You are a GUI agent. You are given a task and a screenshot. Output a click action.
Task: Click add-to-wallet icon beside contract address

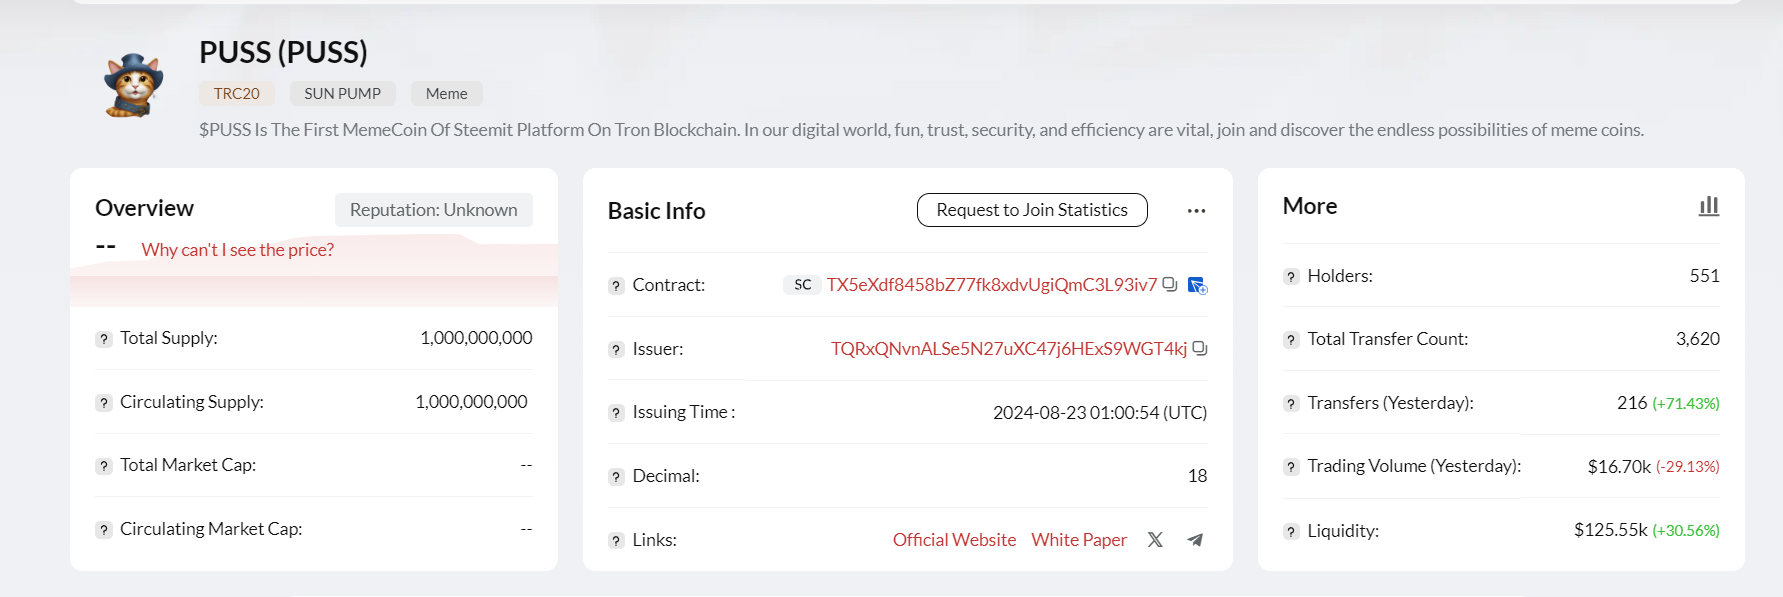[x=1197, y=286]
